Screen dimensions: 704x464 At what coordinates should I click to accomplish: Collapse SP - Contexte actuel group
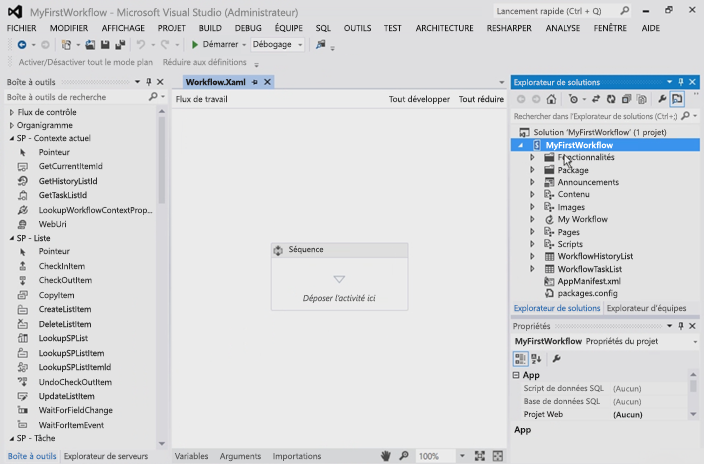[x=12, y=138]
